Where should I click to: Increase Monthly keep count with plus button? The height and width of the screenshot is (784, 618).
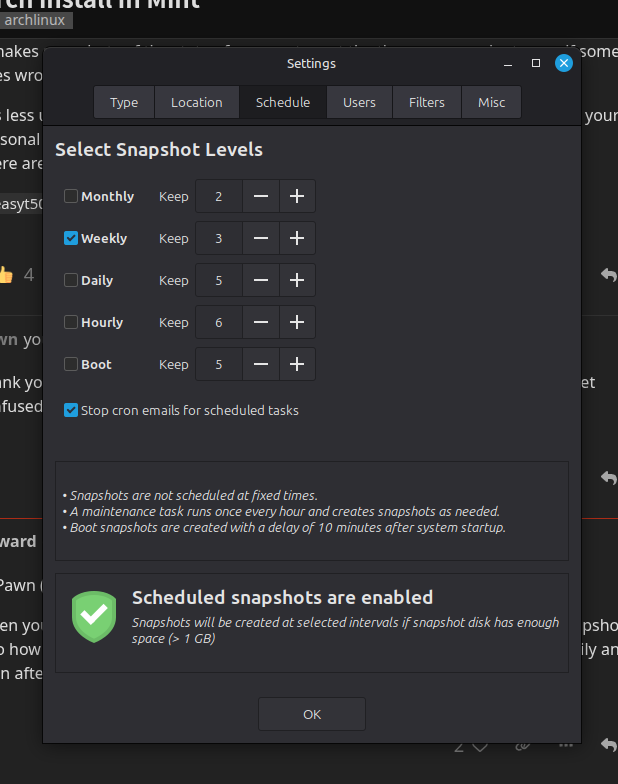click(297, 197)
